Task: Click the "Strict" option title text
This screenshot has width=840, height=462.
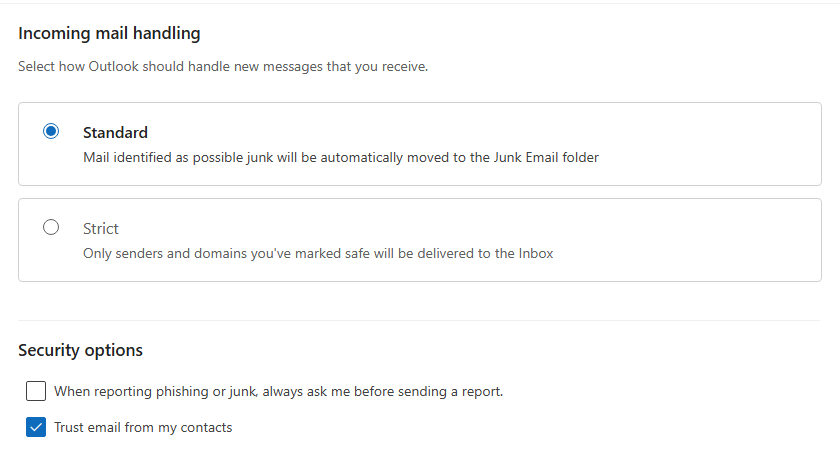Action: coord(101,228)
